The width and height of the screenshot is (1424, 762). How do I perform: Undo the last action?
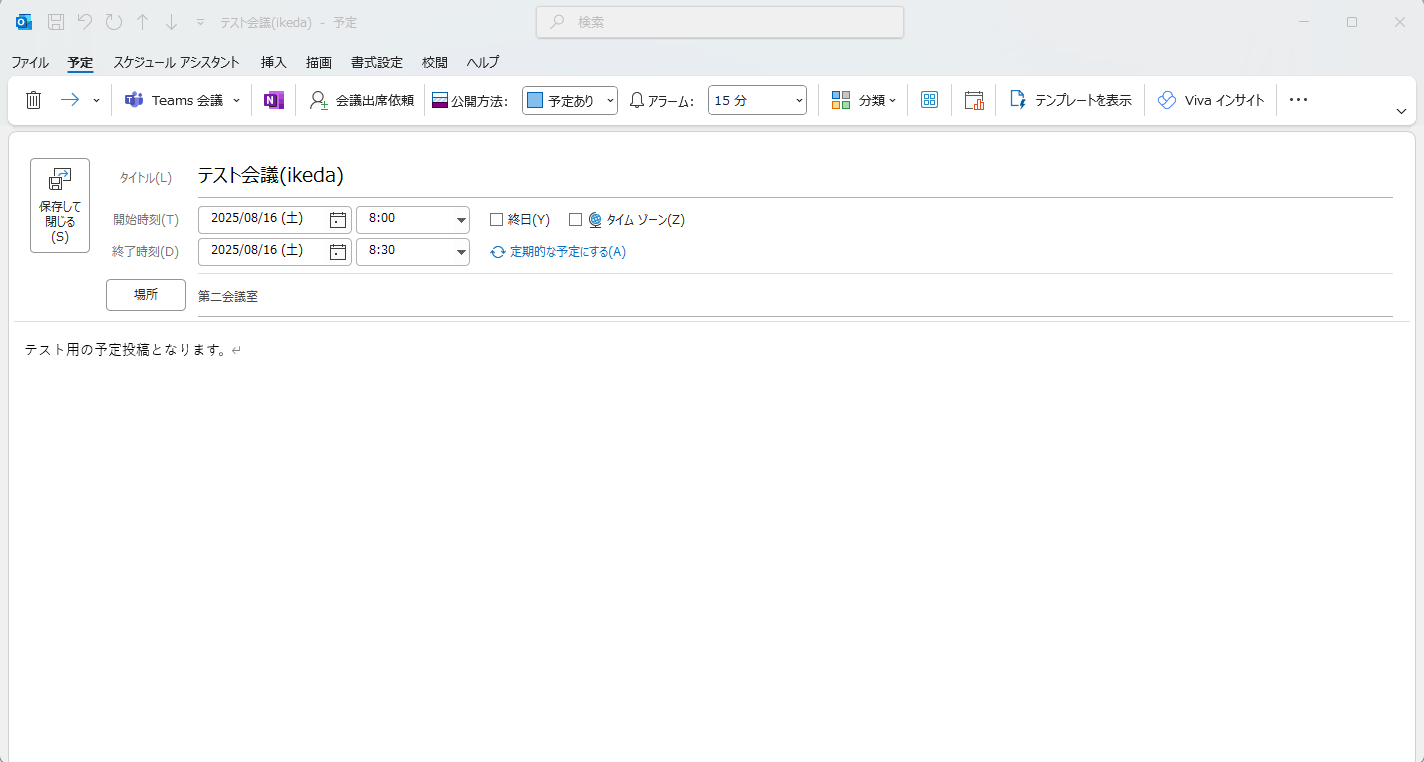85,22
